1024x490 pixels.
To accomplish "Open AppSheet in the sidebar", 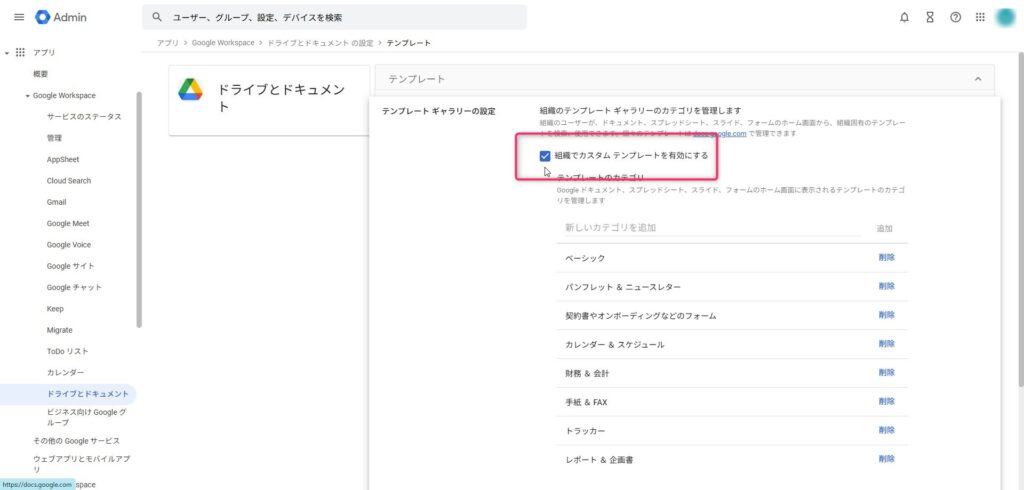I will tap(63, 159).
